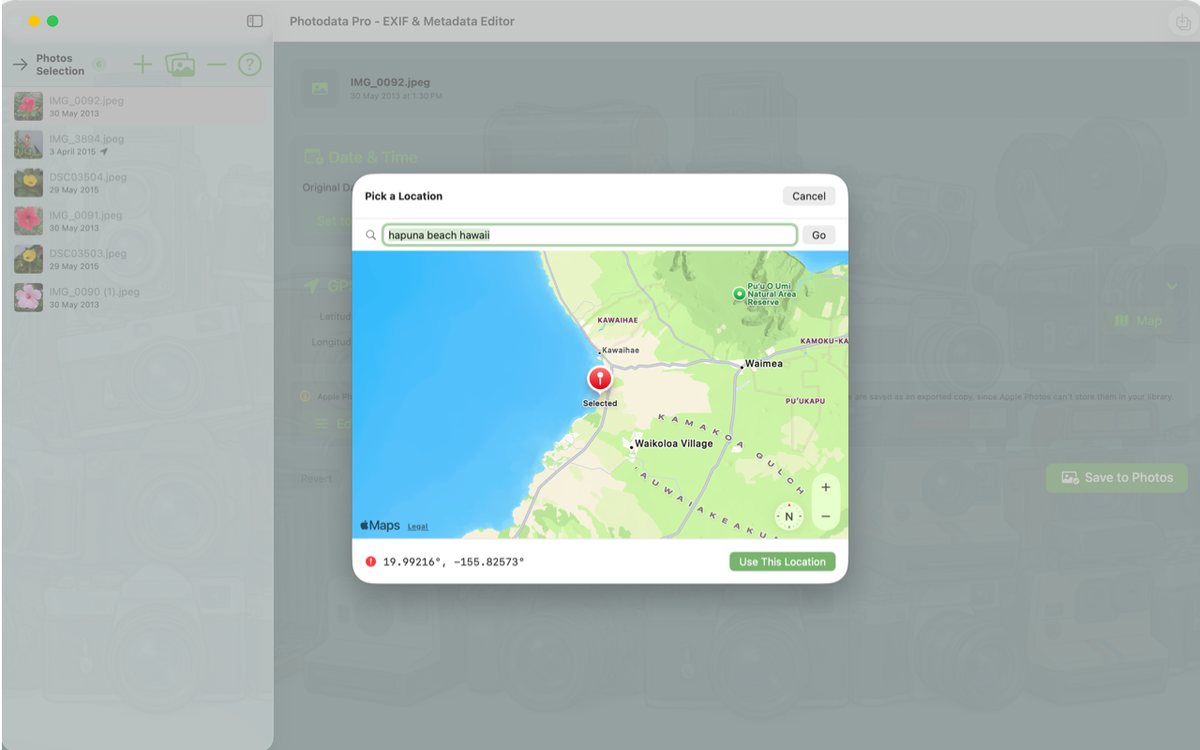
Task: Select IMG_3894.jpeg in the sidebar list
Action: point(137,145)
